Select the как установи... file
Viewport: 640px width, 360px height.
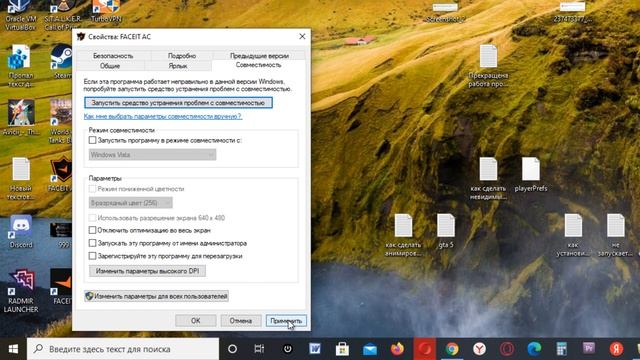573,235
